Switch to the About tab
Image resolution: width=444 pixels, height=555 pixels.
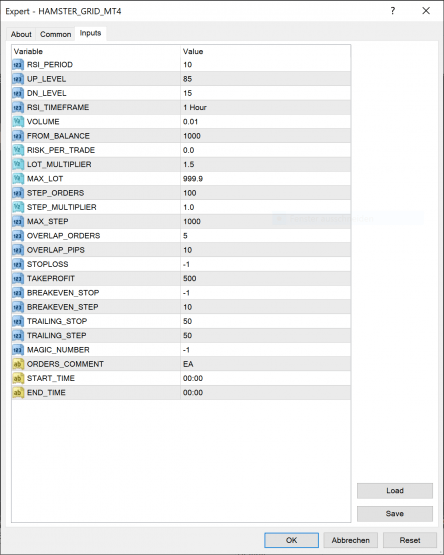tap(21, 34)
